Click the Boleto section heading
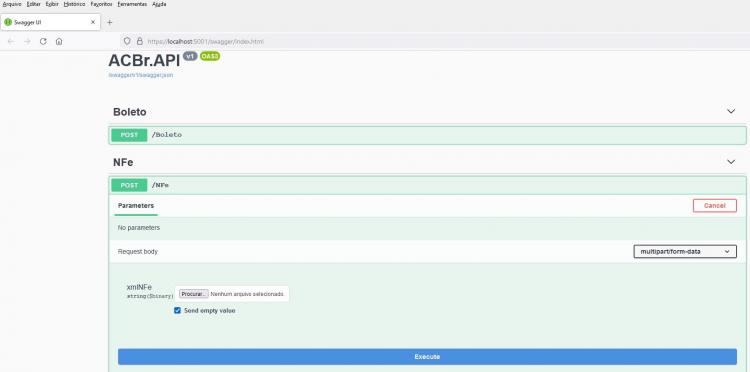This screenshot has height=372, width=750. (x=130, y=112)
